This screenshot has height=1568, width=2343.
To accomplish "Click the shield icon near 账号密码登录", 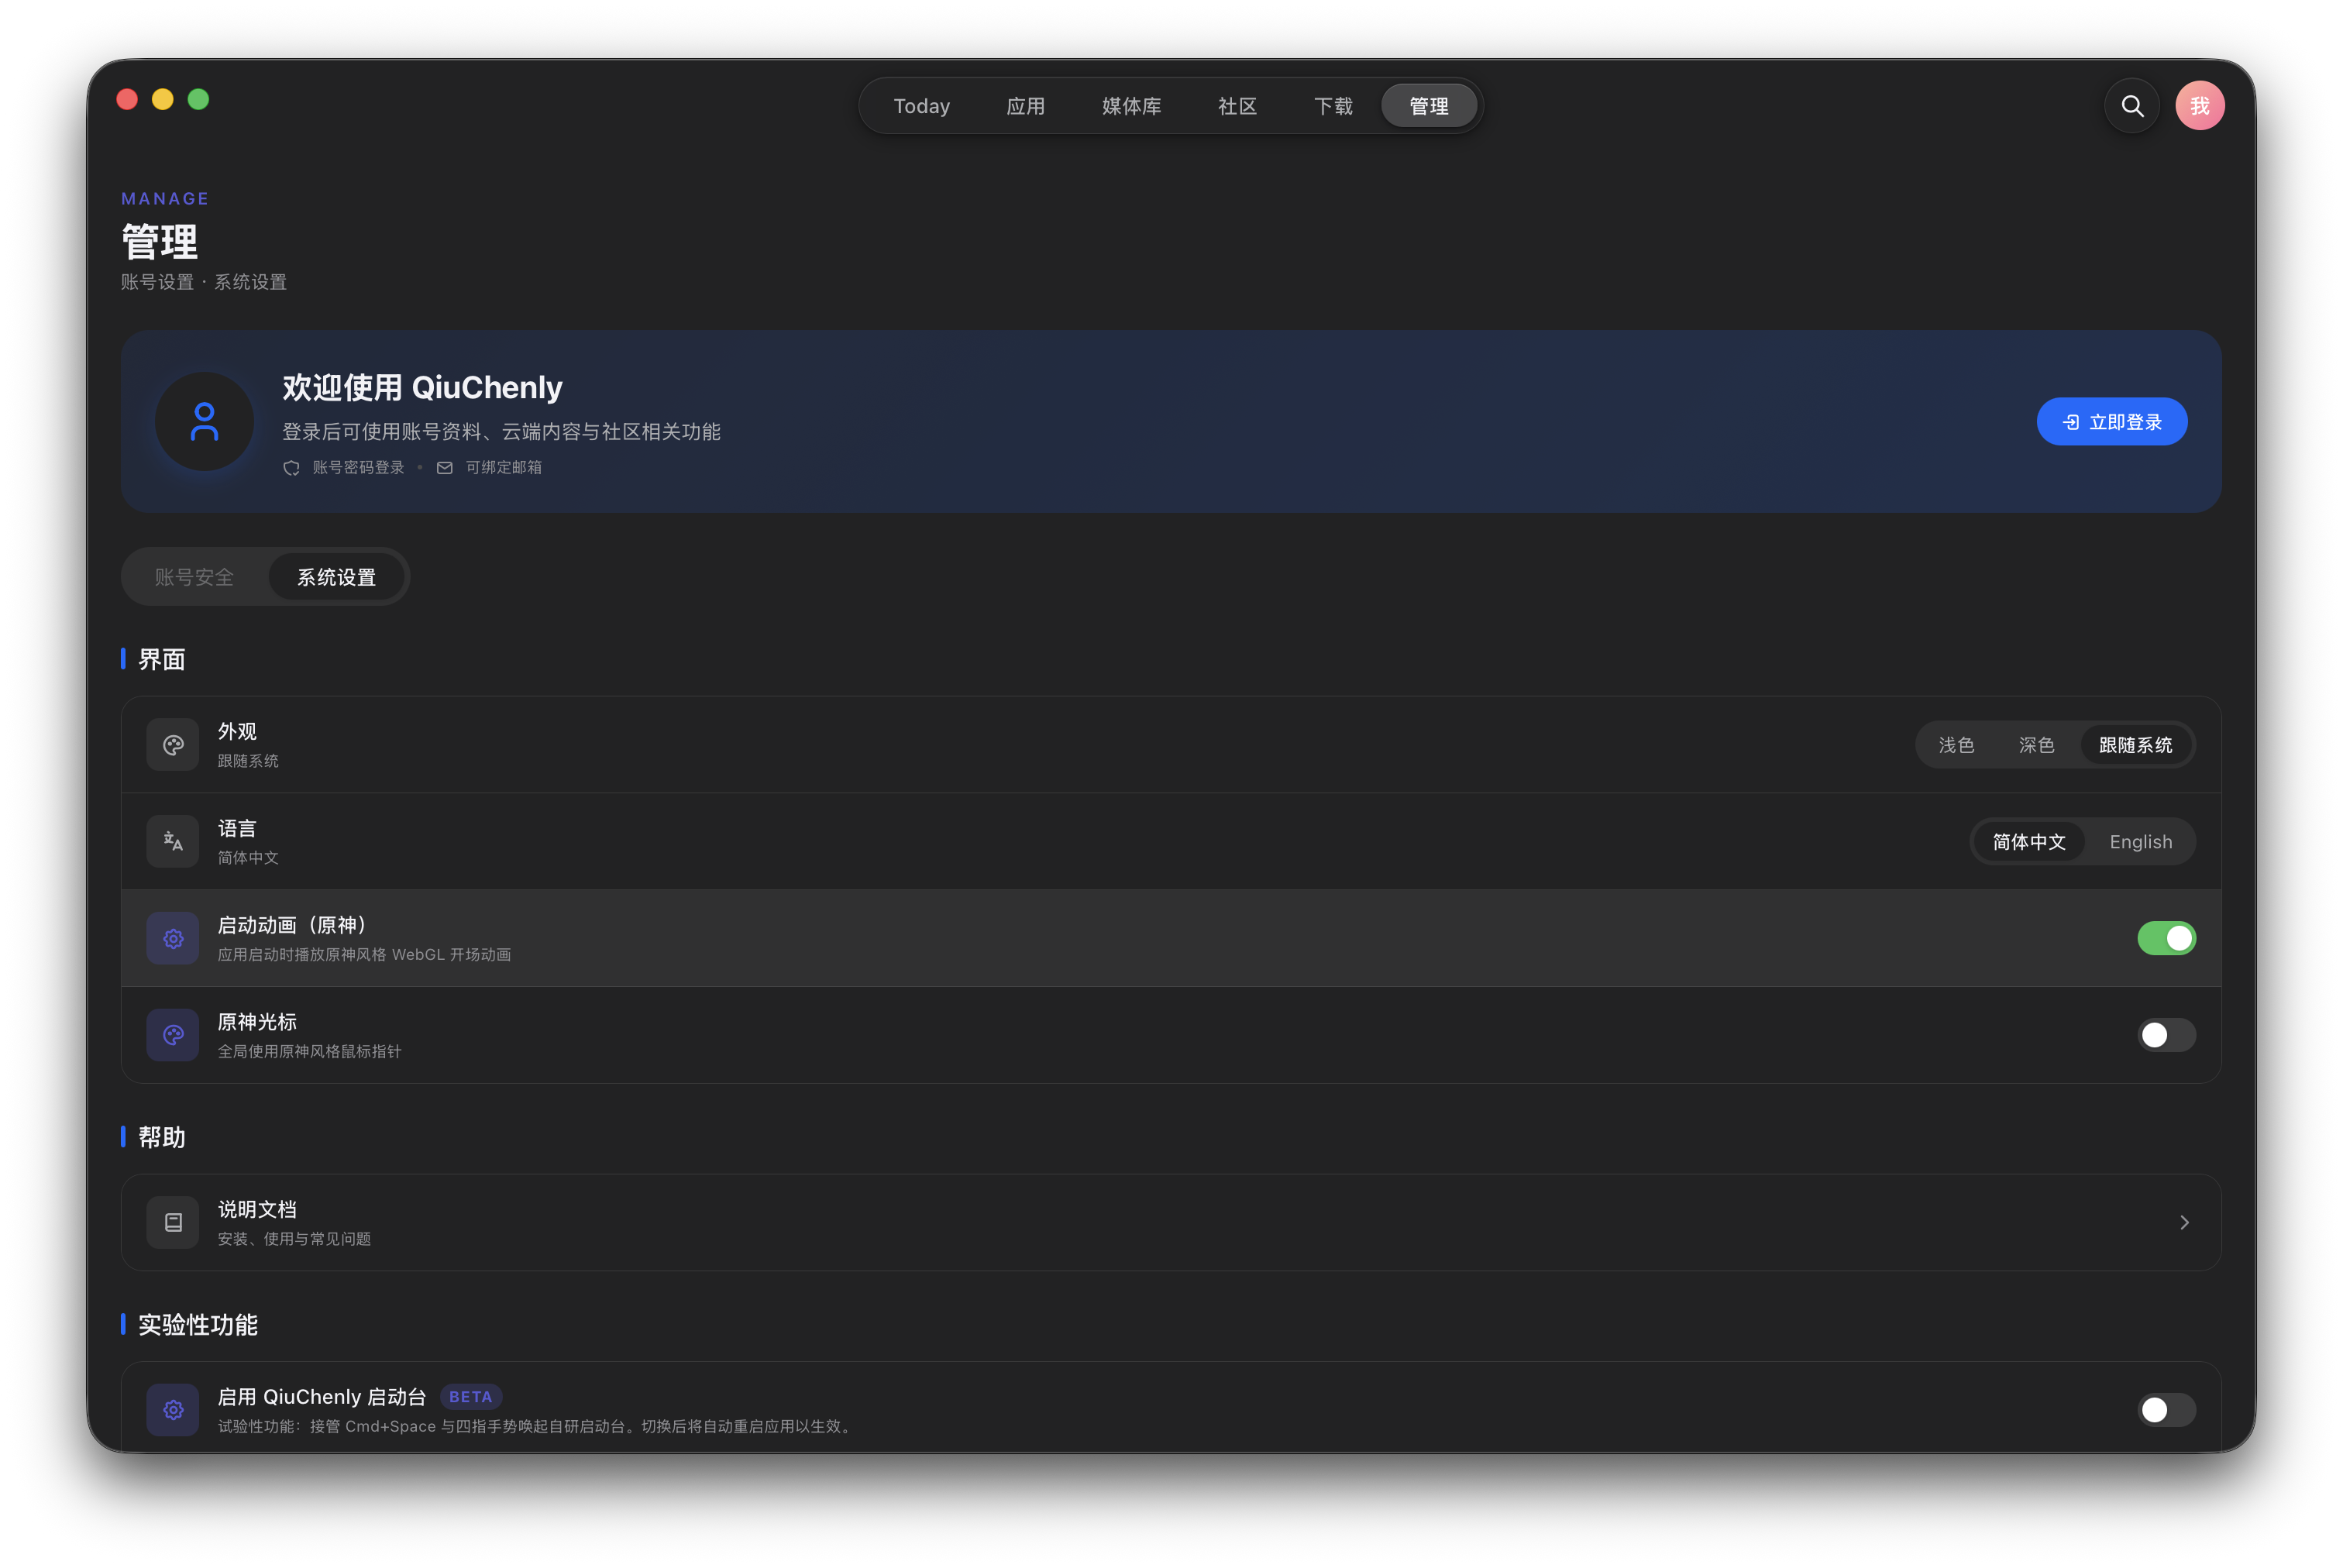I will click(291, 468).
